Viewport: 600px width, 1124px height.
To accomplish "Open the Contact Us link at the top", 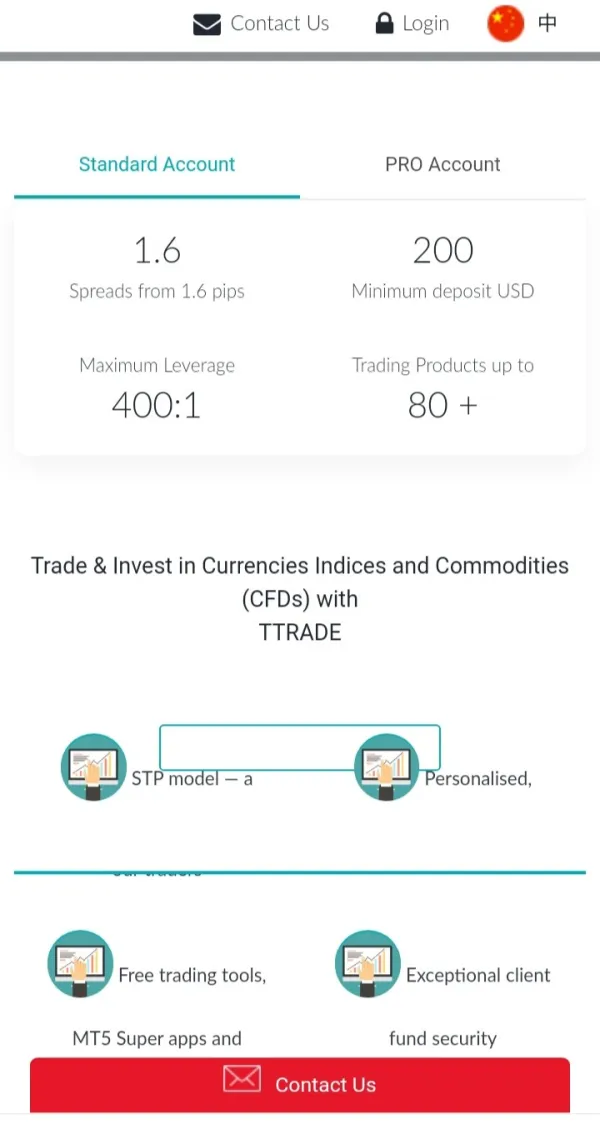I will [279, 24].
